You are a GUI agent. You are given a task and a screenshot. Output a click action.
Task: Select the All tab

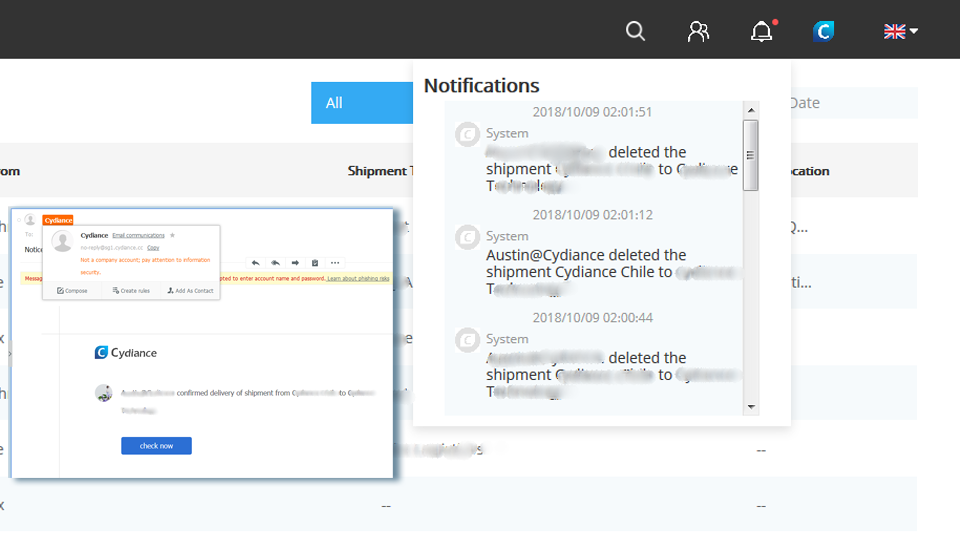(x=361, y=103)
